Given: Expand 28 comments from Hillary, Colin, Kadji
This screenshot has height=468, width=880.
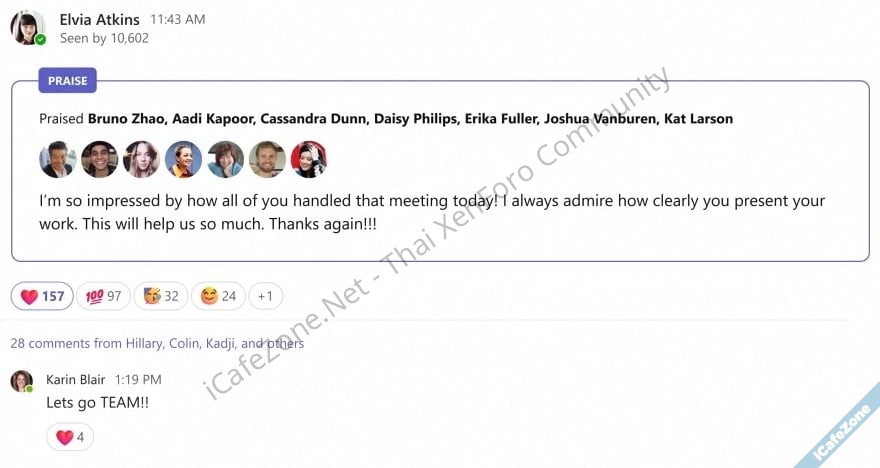Looking at the screenshot, I should click(157, 343).
